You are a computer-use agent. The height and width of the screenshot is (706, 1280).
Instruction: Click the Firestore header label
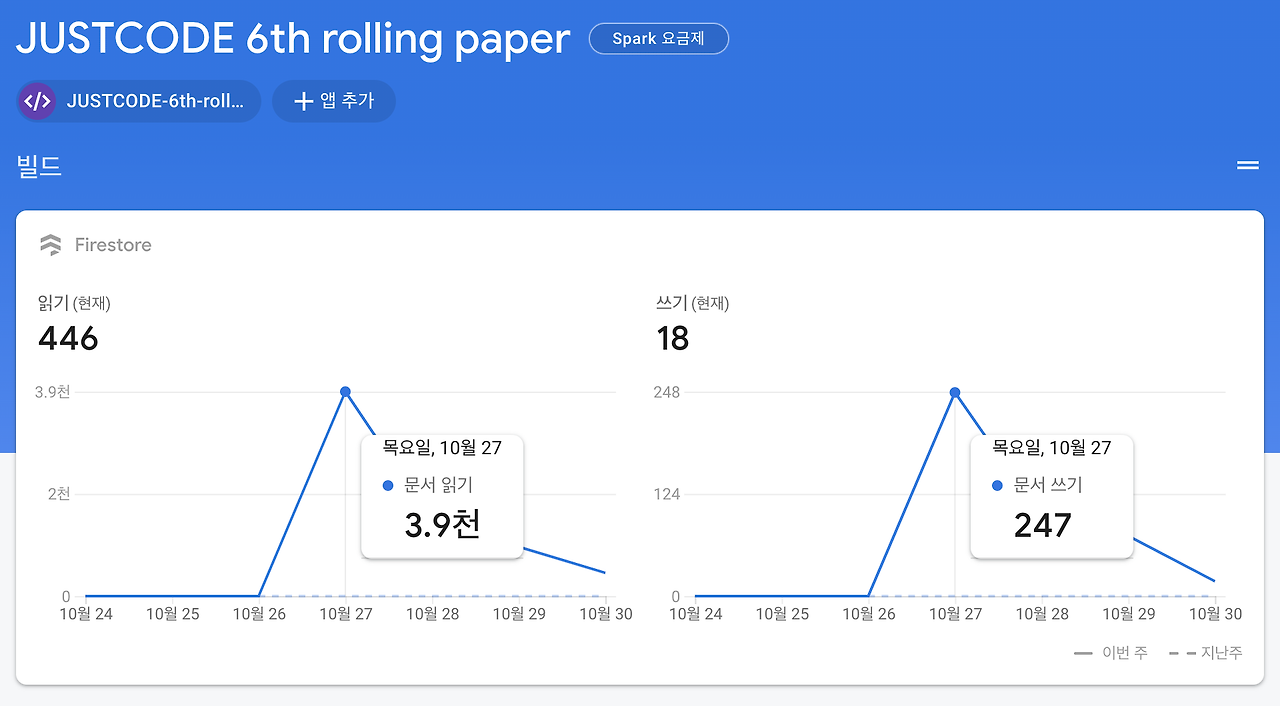point(113,244)
